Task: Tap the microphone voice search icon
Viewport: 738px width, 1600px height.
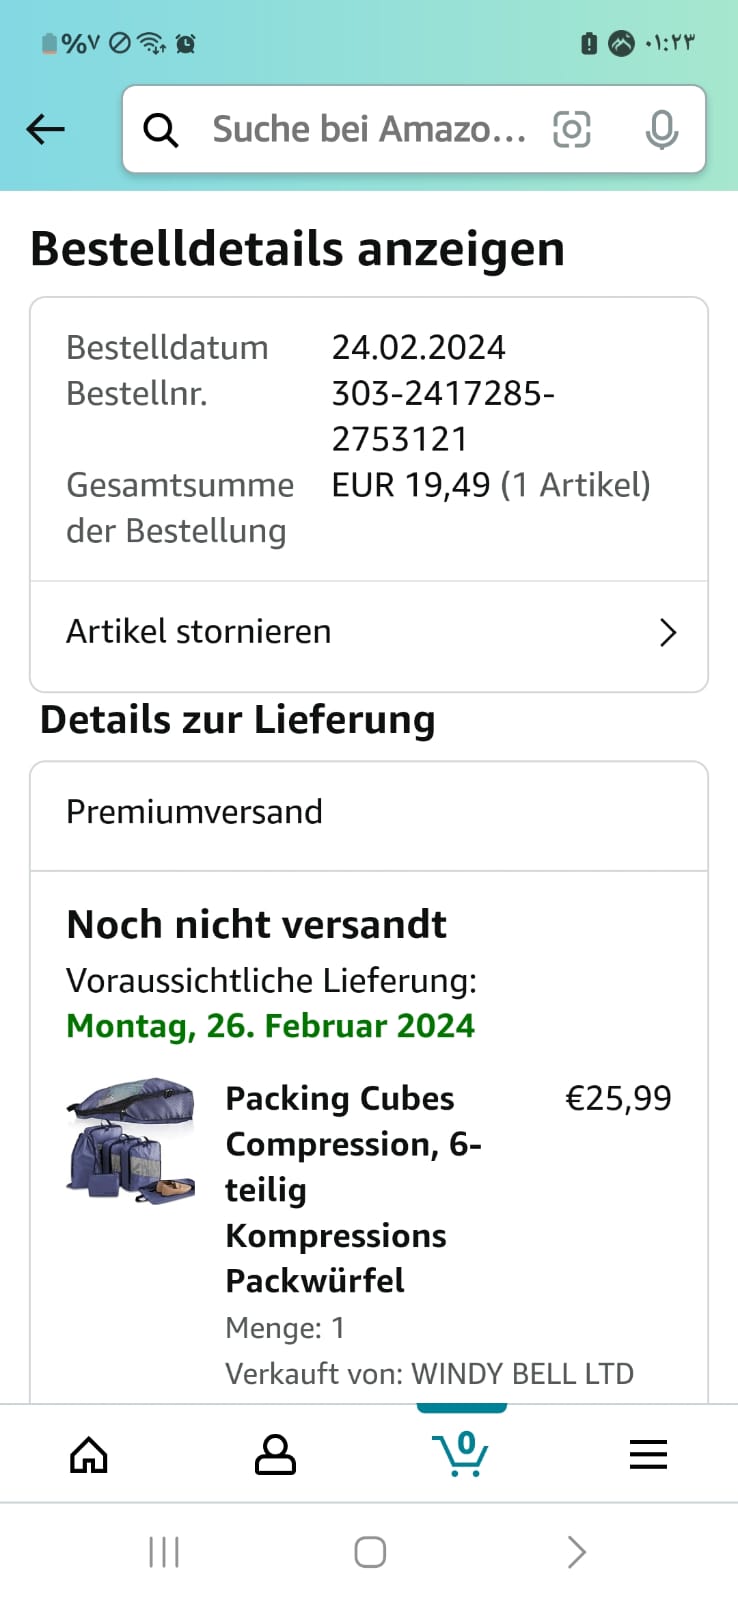Action: point(661,130)
